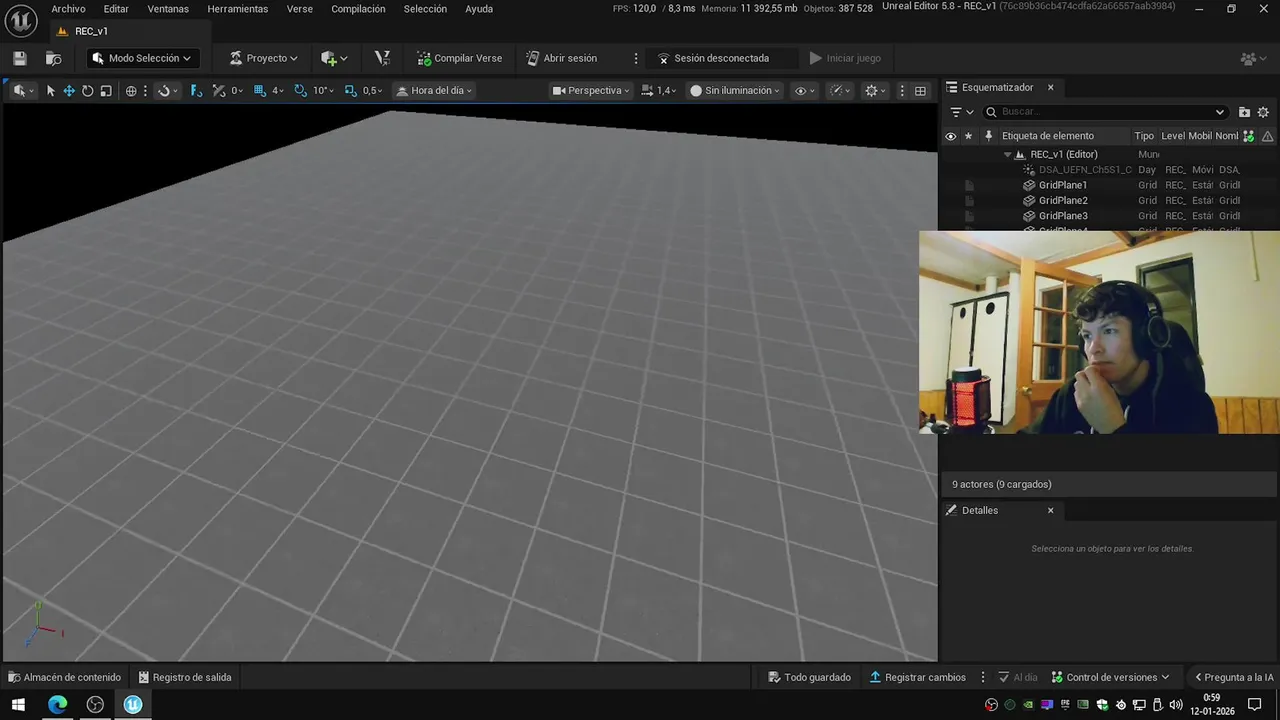Select the arrow select tool in viewport
Image resolution: width=1280 pixels, height=720 pixels.
51,90
